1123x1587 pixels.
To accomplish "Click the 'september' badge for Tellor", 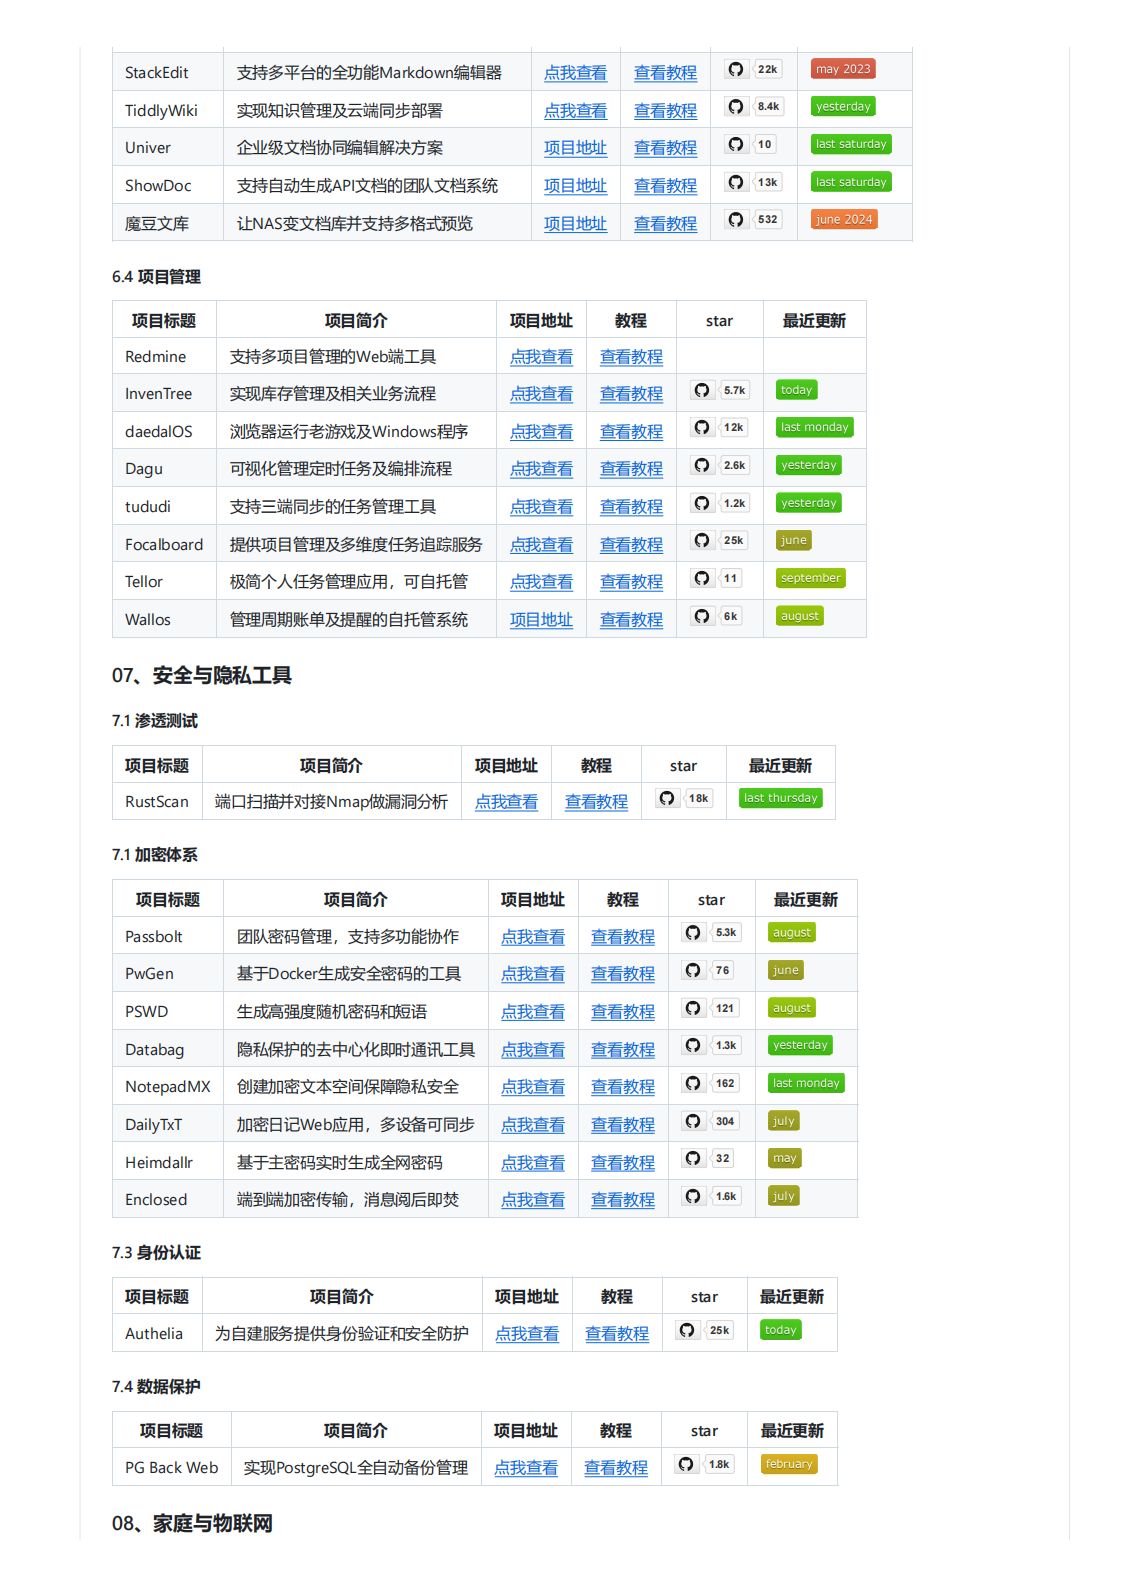I will click(811, 578).
